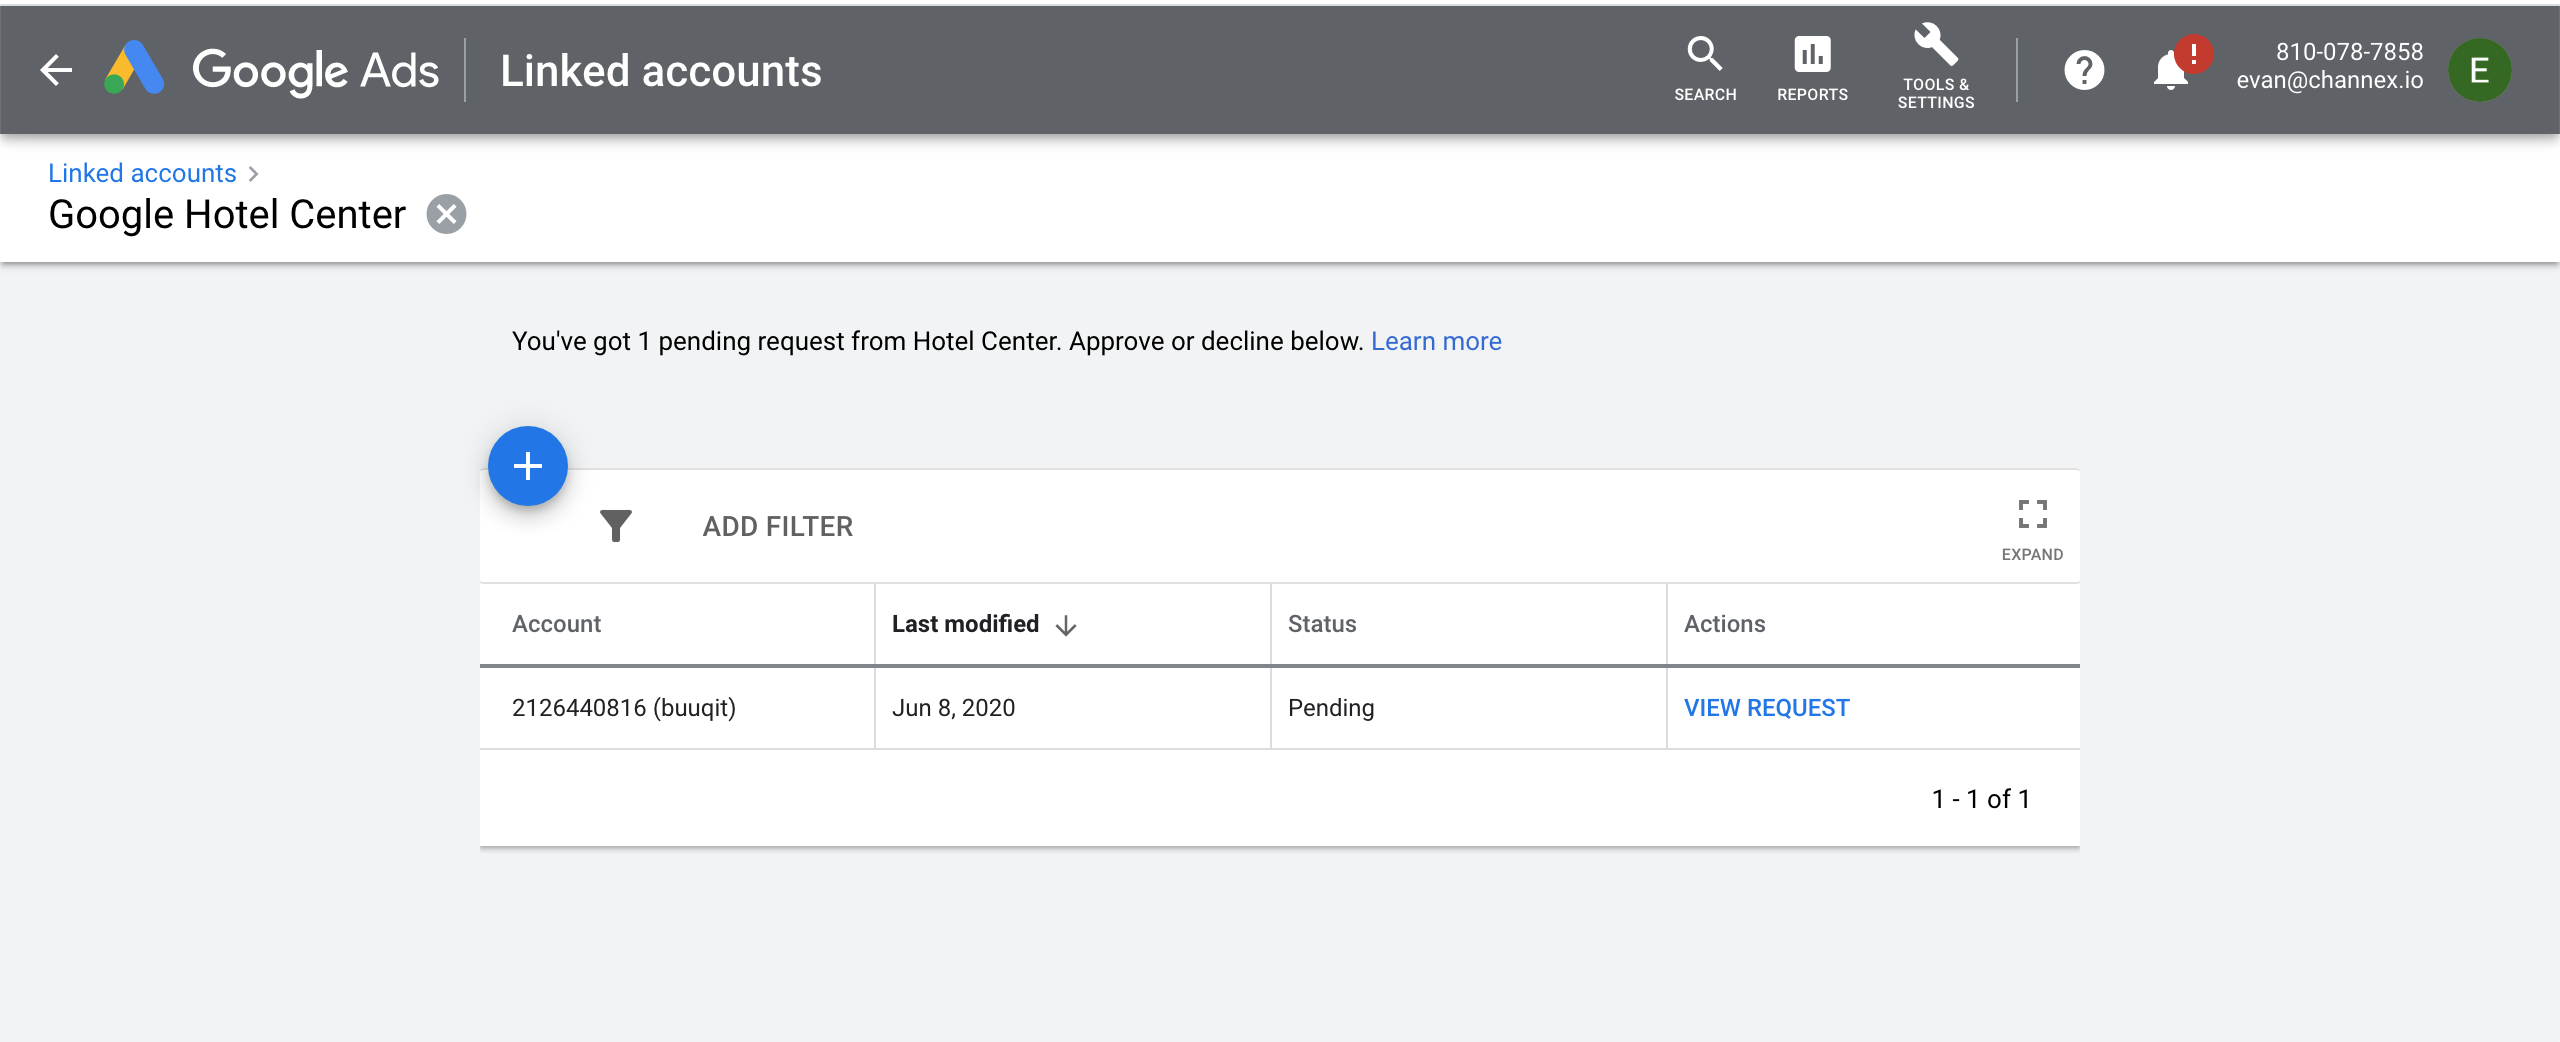Click the evan@channex.io account info

click(2329, 66)
